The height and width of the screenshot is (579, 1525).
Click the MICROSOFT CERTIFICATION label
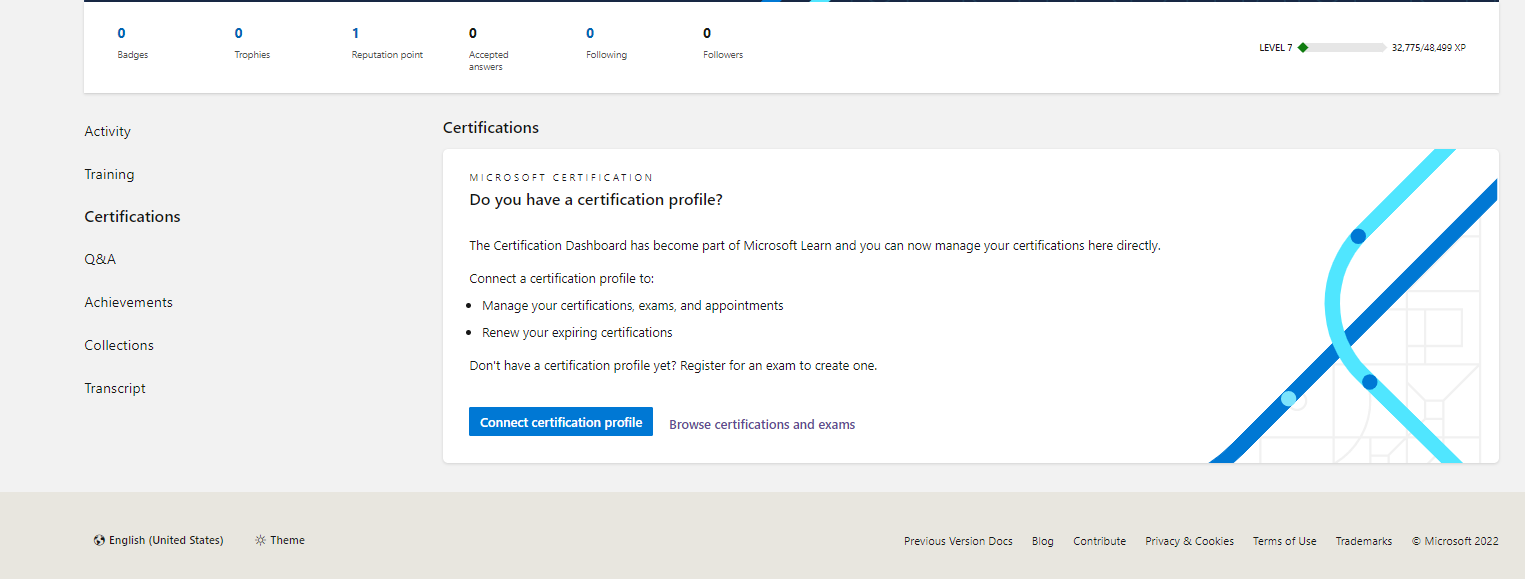tap(561, 177)
